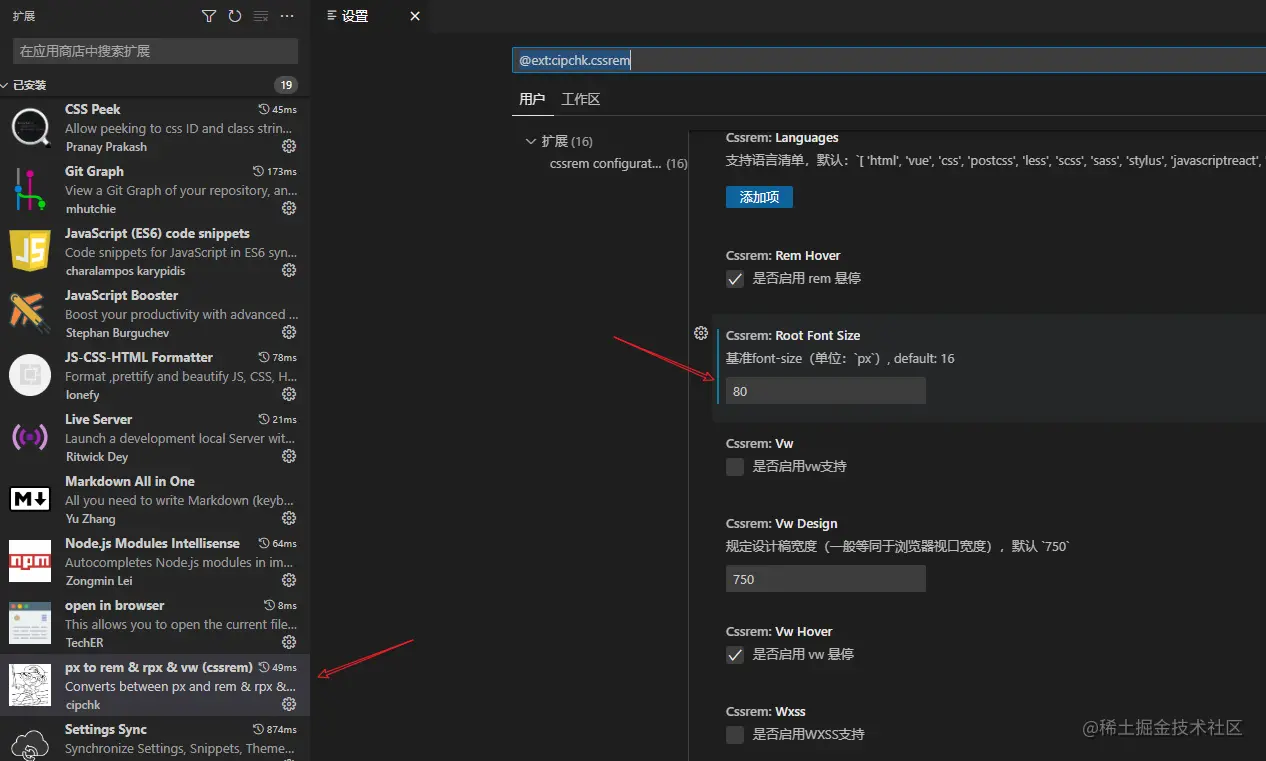This screenshot has height=761, width=1266.
Task: Focus the extension marketplace search field
Action: (155, 51)
